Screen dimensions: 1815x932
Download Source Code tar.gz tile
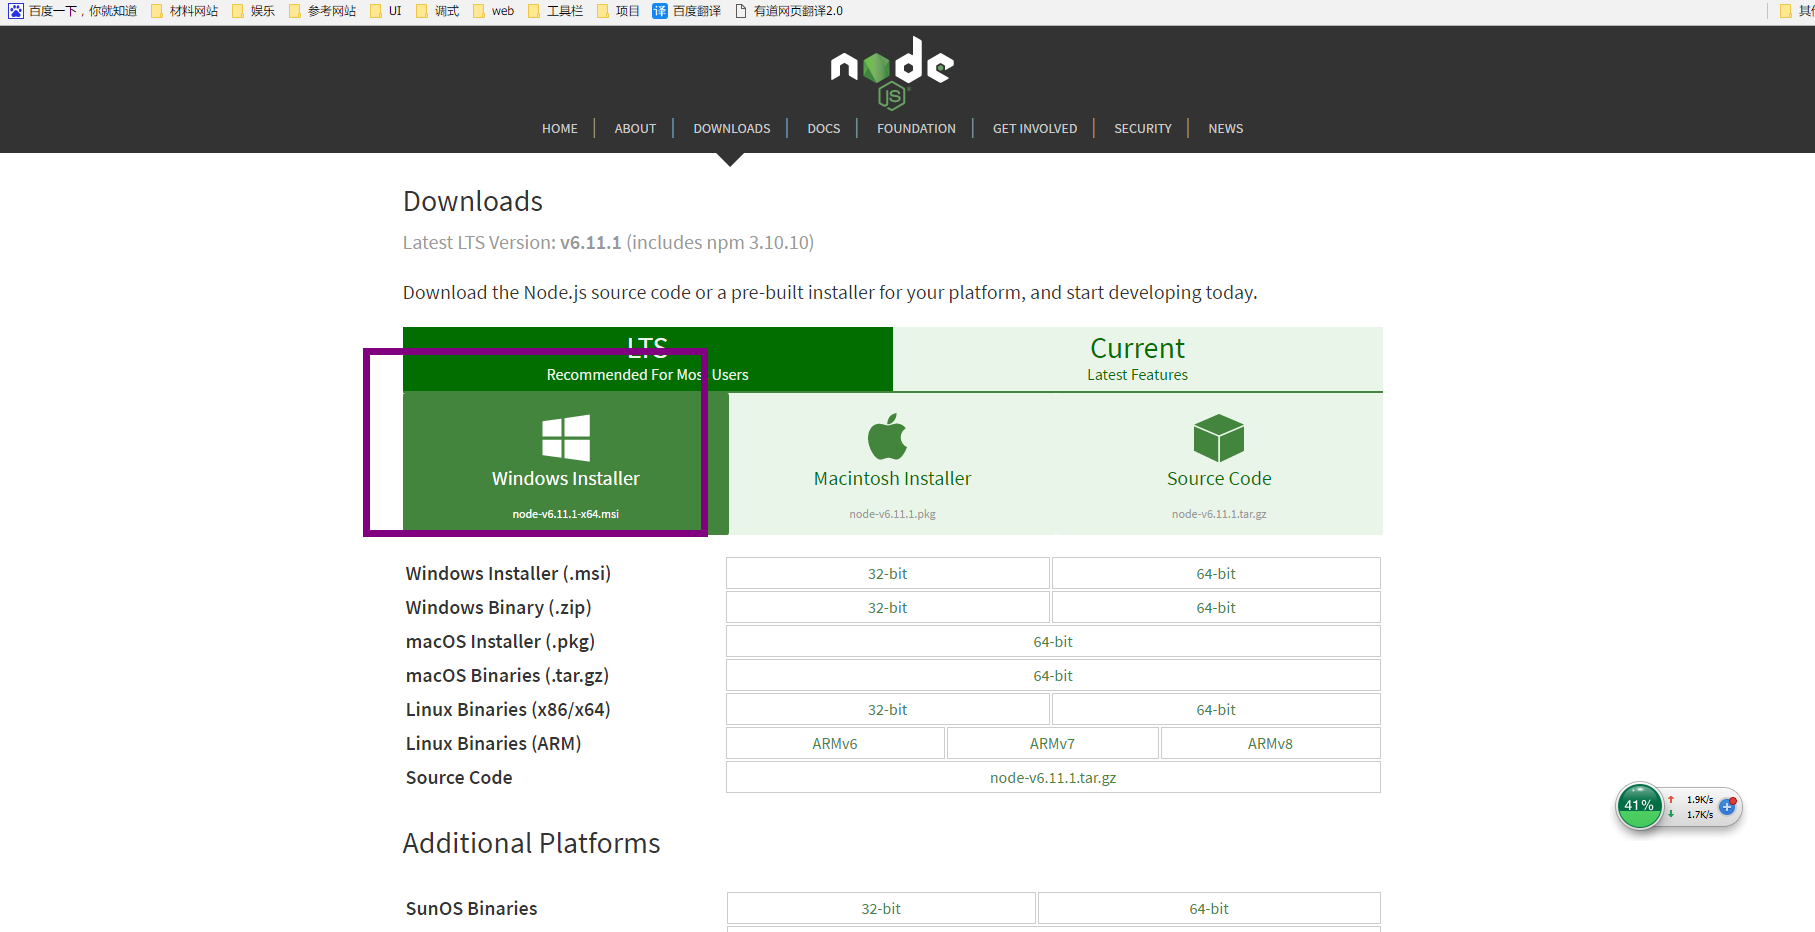click(x=1219, y=464)
